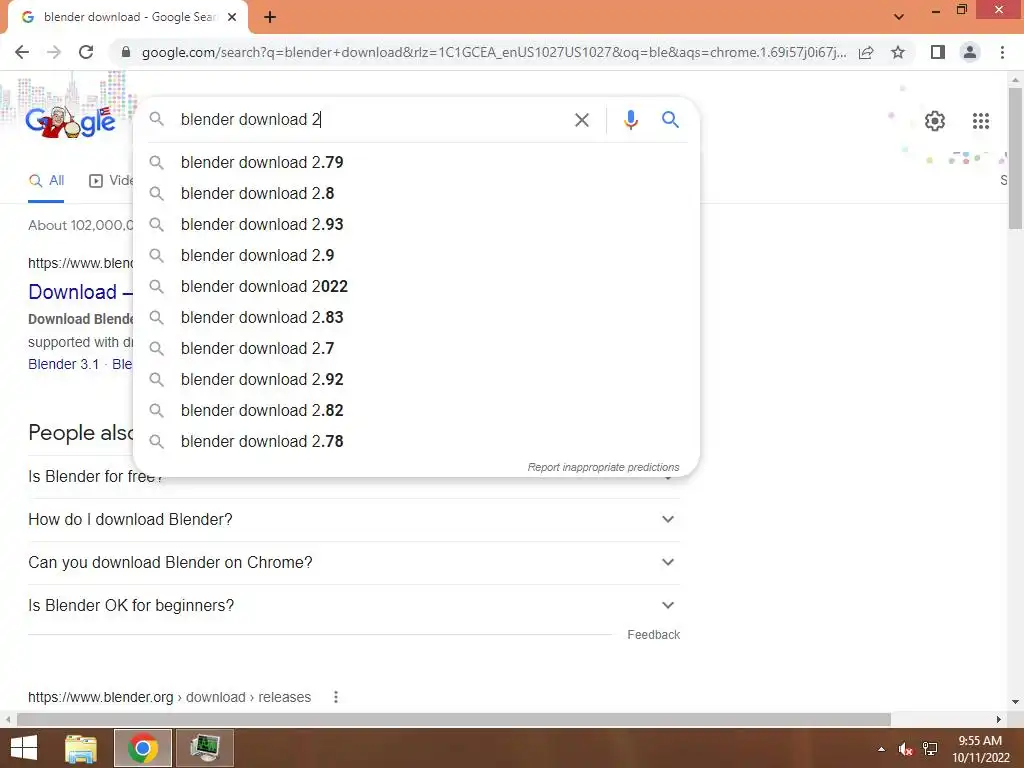Image resolution: width=1024 pixels, height=768 pixels.
Task: Select the All search tab
Action: pyautogui.click(x=46, y=181)
